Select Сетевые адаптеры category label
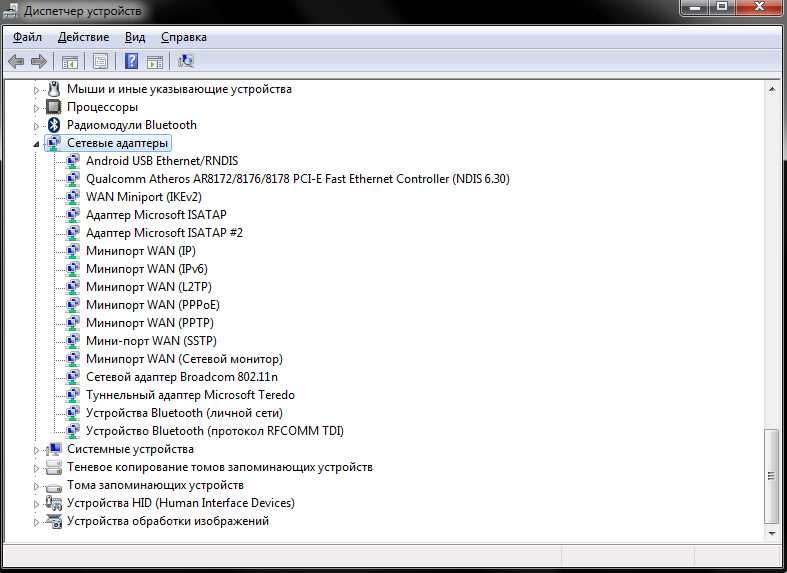This screenshot has height=573, width=787. [x=117, y=143]
